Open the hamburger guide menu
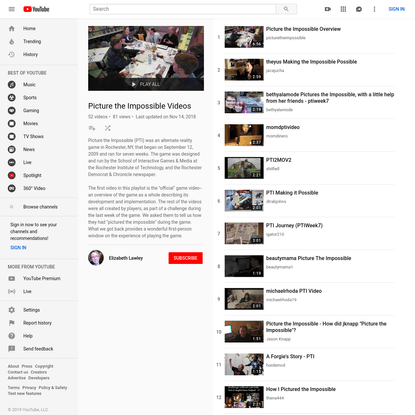415x415 pixels. point(12,9)
